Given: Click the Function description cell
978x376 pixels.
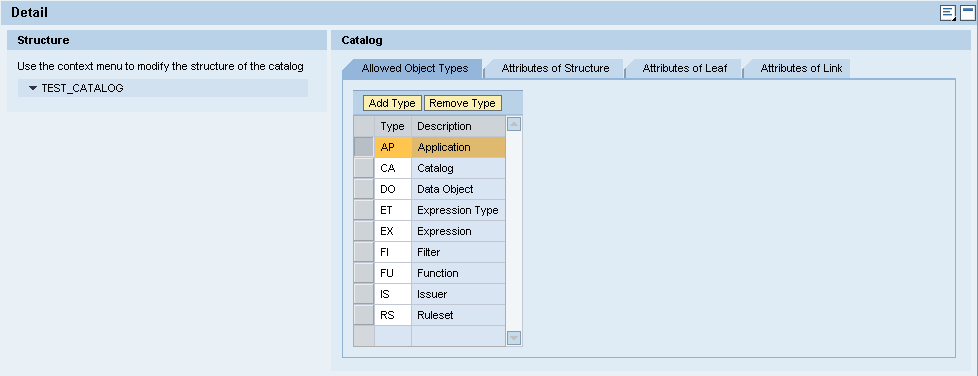Looking at the screenshot, I should (458, 273).
